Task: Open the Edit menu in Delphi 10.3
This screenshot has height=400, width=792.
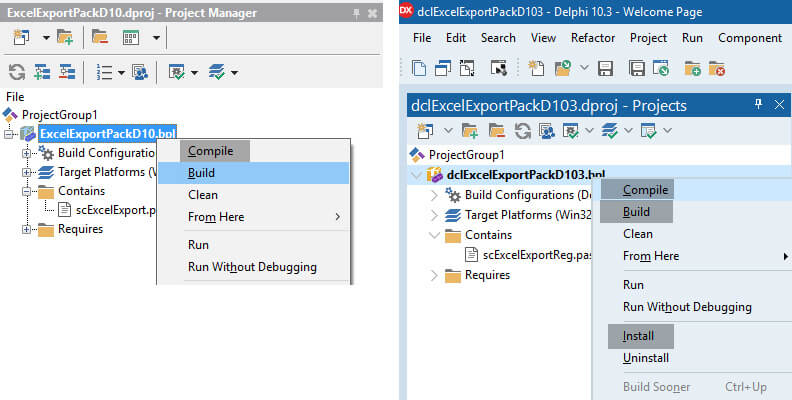Action: click(x=456, y=38)
